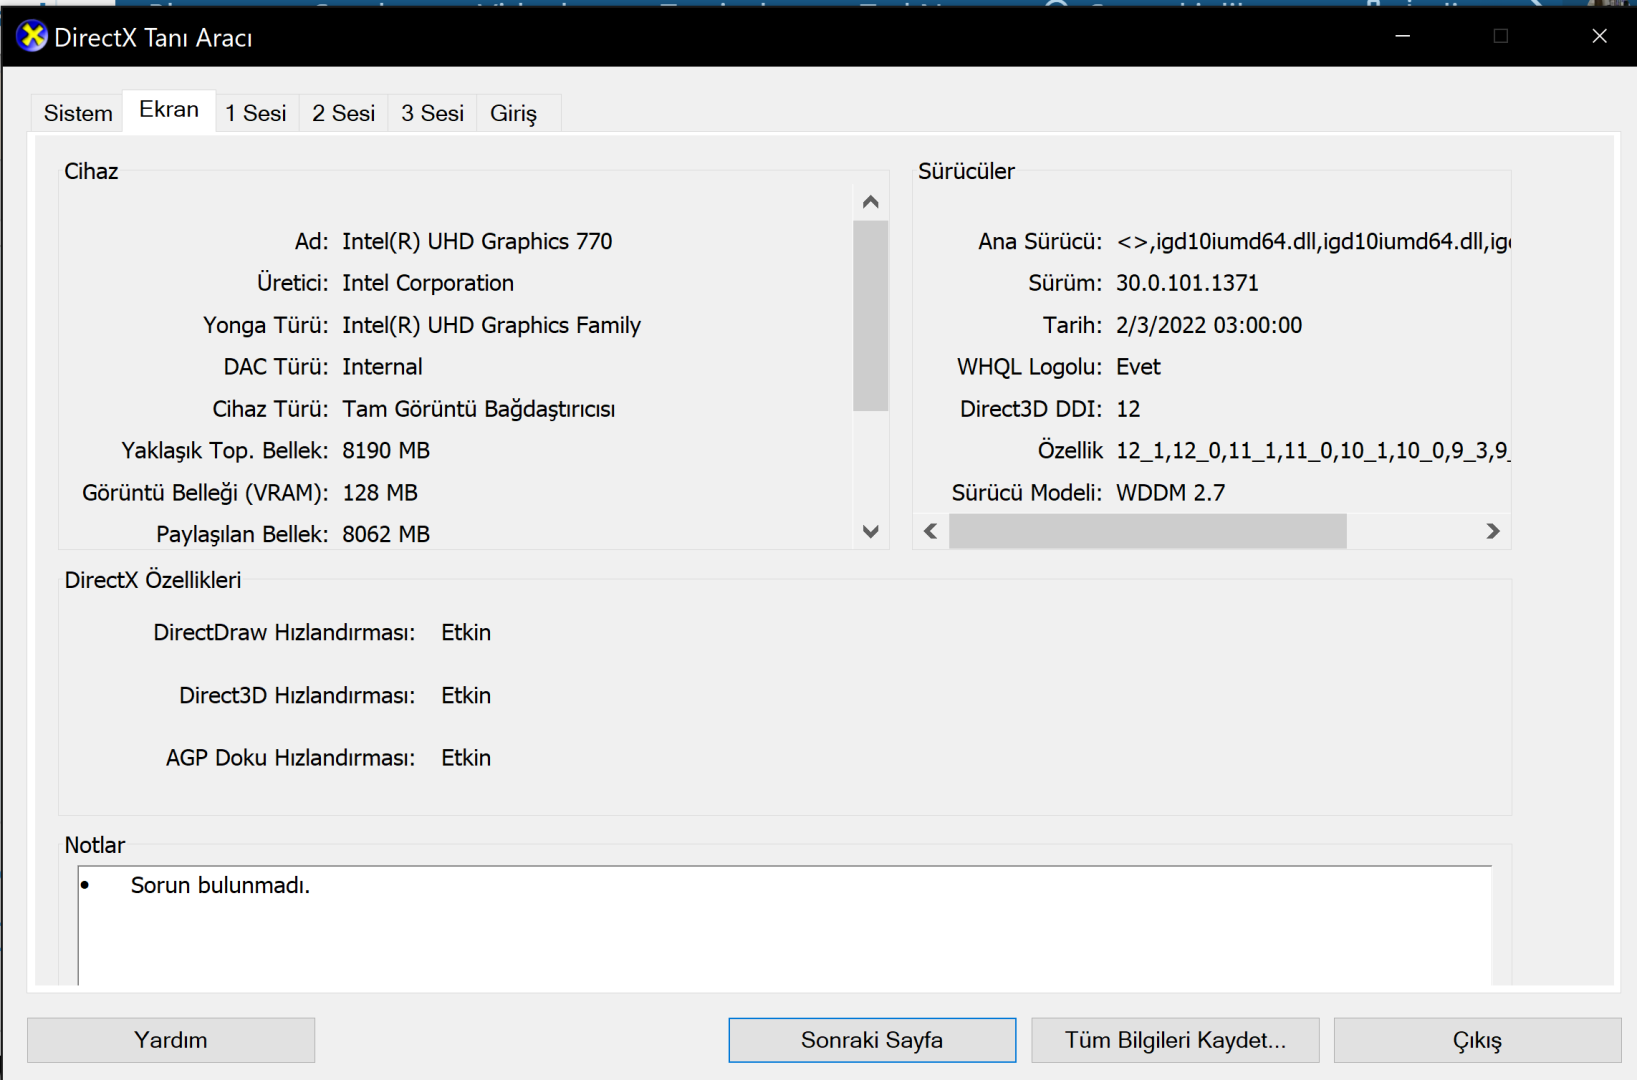Click the driver model value 'WDDM 2.7'
Image resolution: width=1637 pixels, height=1080 pixels.
click(1170, 493)
